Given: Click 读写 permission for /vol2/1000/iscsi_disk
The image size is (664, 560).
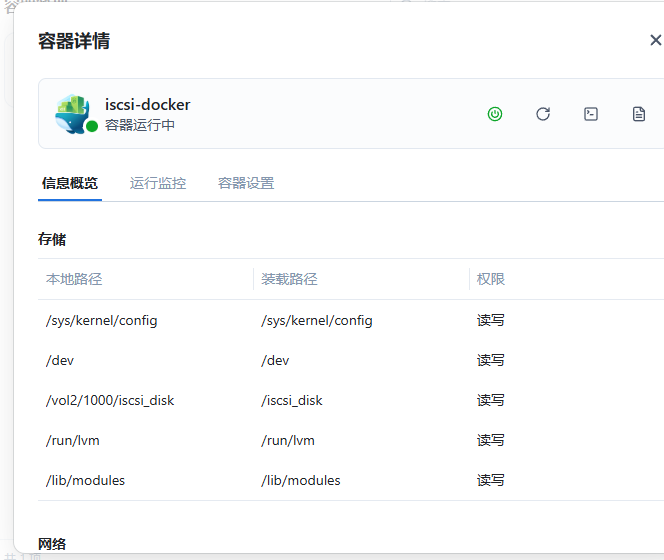Looking at the screenshot, I should [x=491, y=400].
